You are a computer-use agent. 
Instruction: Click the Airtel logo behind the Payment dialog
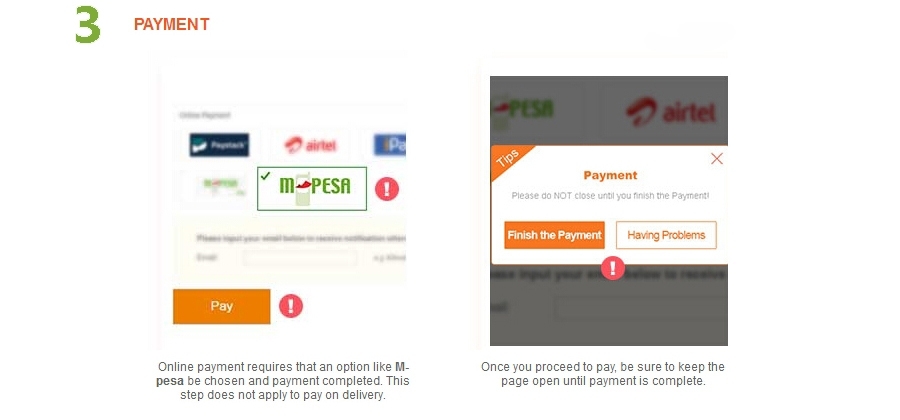pyautogui.click(x=671, y=111)
